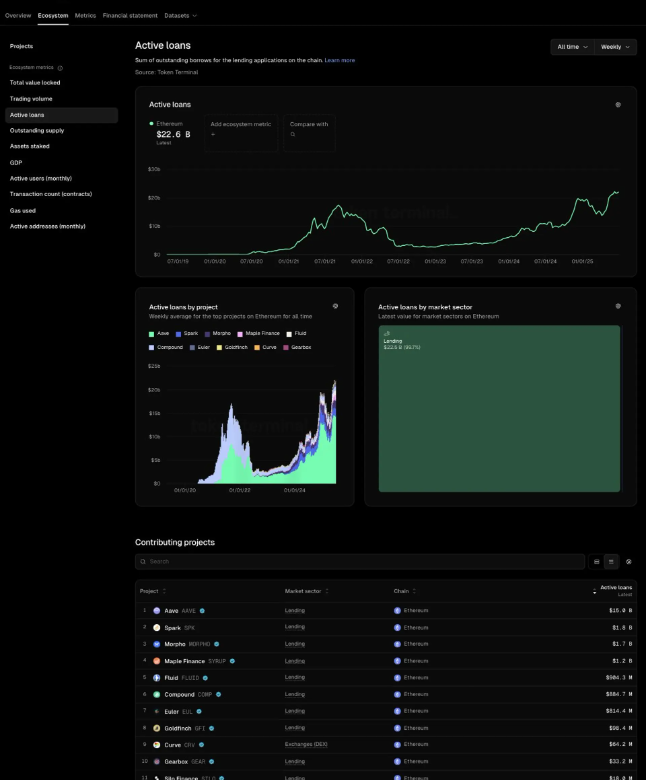Click the Ecosystem metrics info icon
This screenshot has width=646, height=780.
pyautogui.click(x=60, y=68)
